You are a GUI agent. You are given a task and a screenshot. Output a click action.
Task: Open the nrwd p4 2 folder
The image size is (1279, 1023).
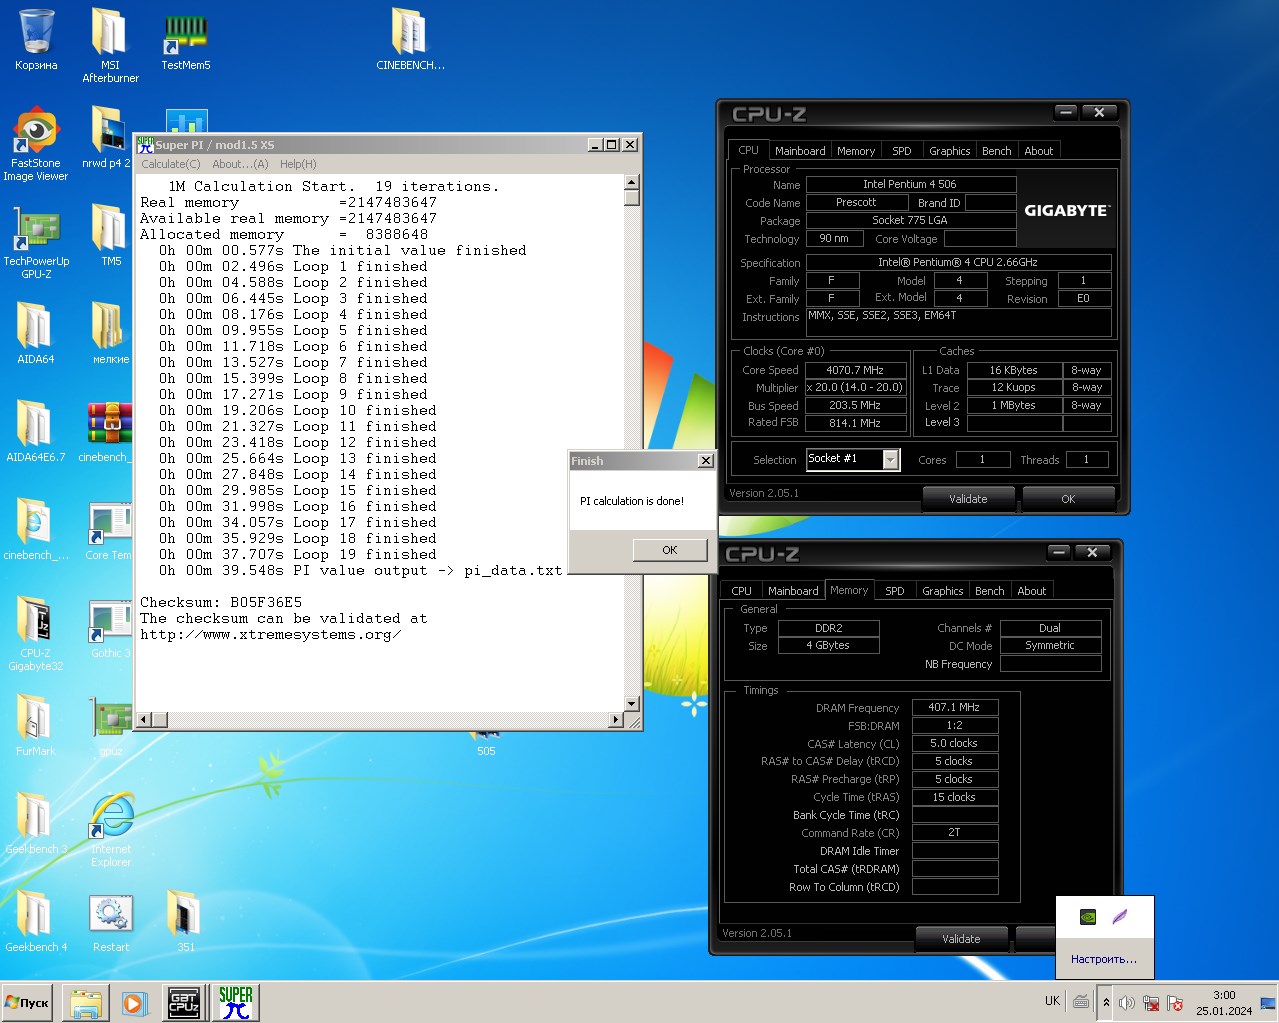[106, 137]
